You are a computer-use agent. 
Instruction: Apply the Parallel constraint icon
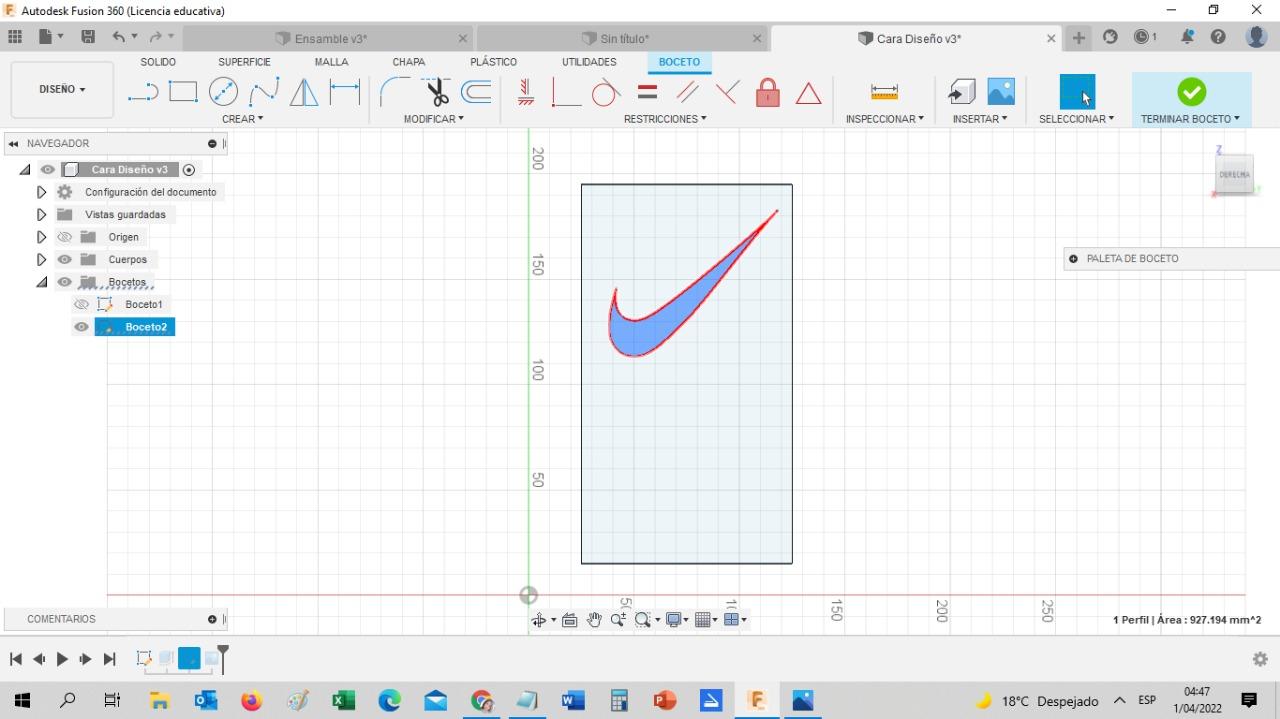coord(687,92)
